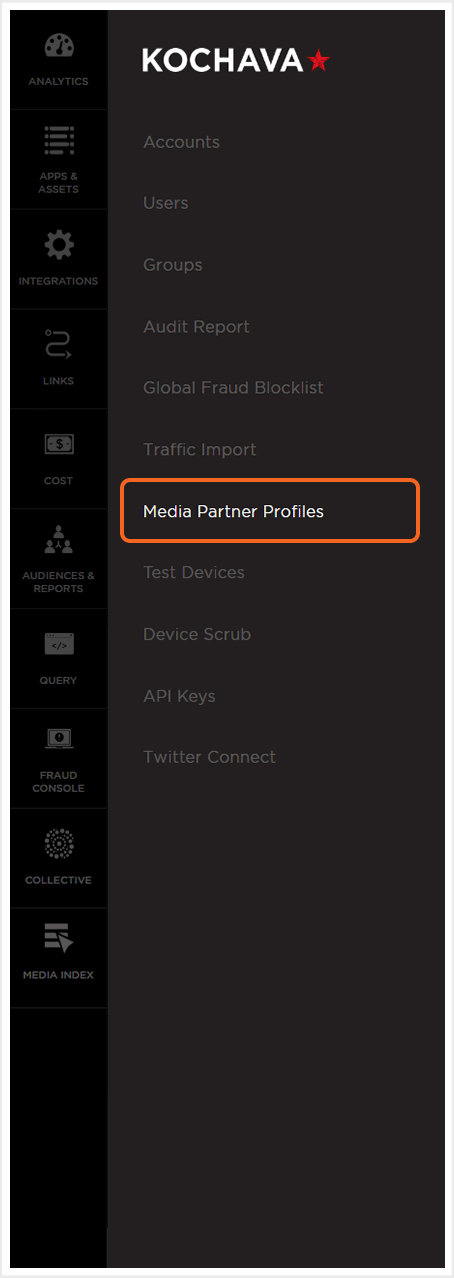Open the Media Index icon
454x1278 pixels.
pyautogui.click(x=58, y=940)
